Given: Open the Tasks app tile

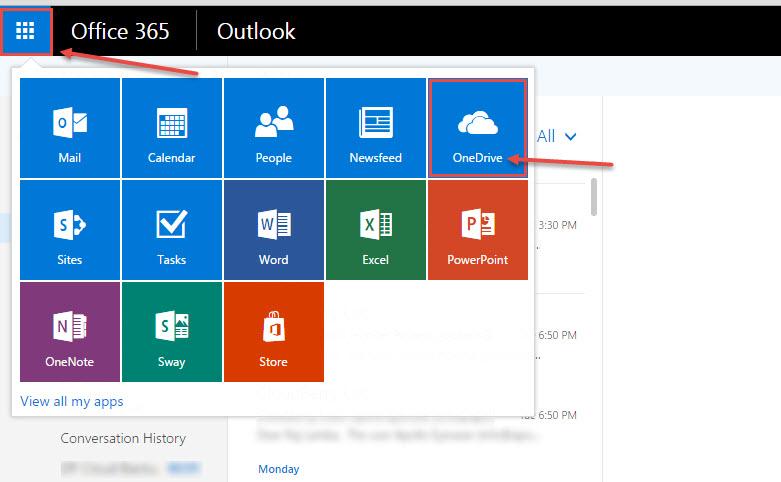Looking at the screenshot, I should click(x=172, y=230).
